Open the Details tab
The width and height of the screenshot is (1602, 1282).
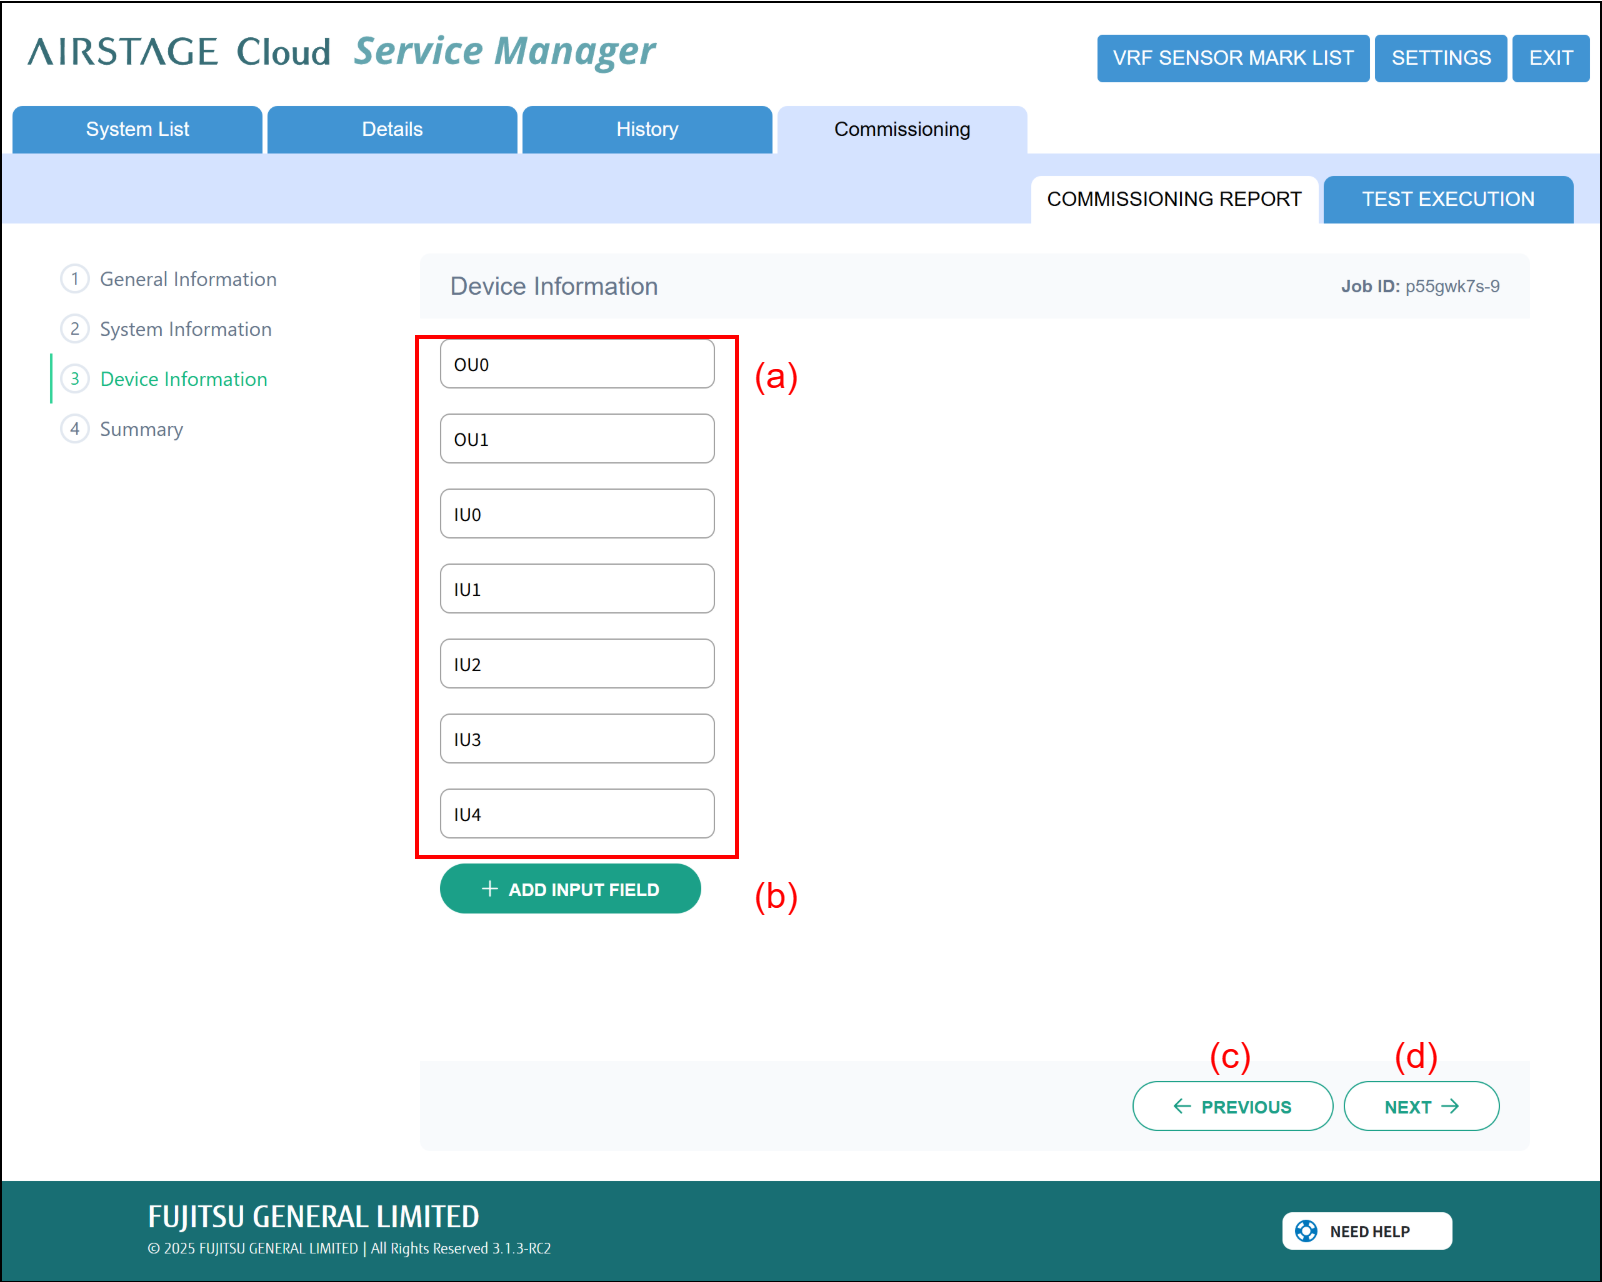[x=392, y=130]
